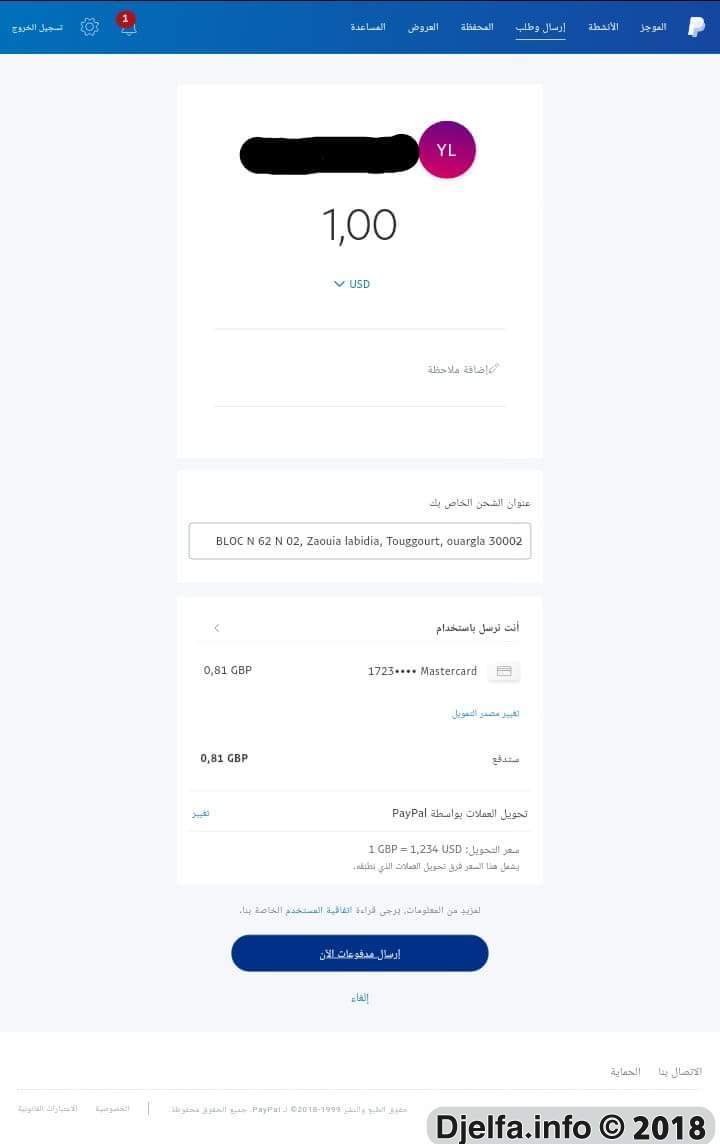The image size is (720, 1144).
Task: Click the إلغاء cancel link
Action: 360,997
